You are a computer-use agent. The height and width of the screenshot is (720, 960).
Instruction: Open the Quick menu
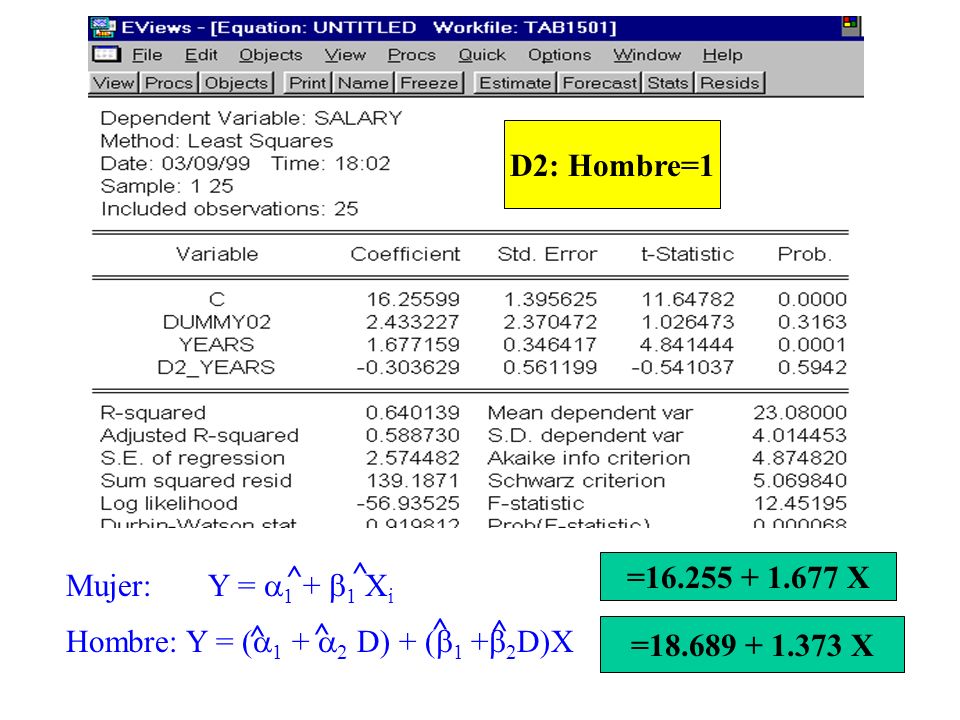[482, 55]
